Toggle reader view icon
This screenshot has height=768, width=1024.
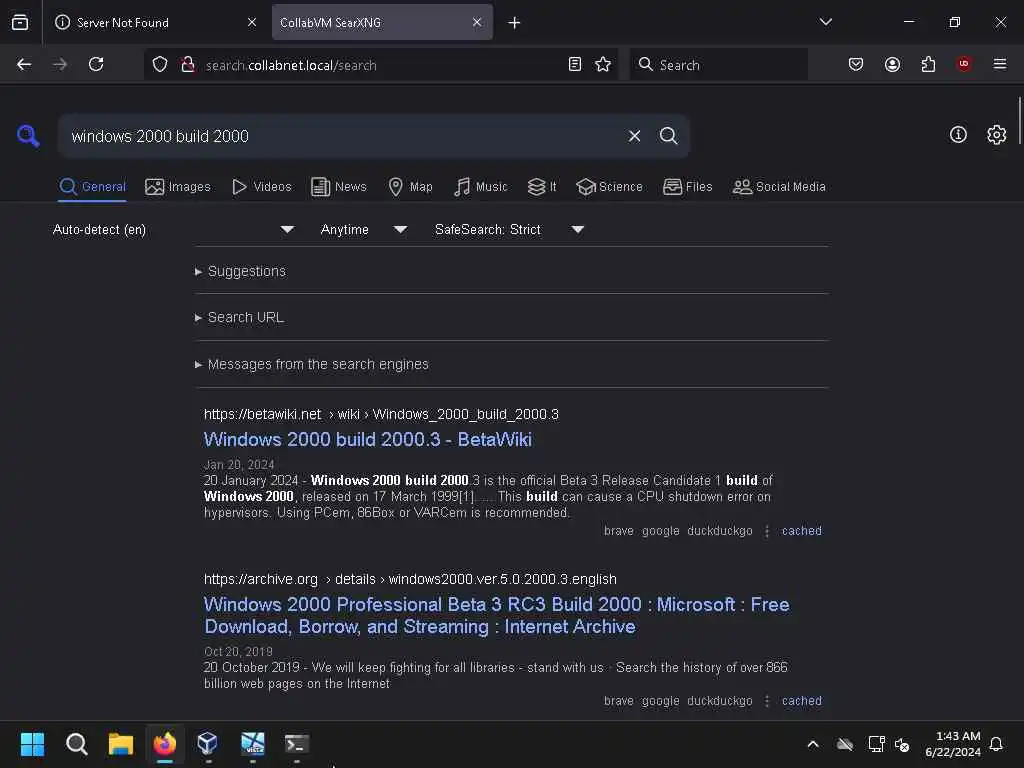[x=575, y=64]
